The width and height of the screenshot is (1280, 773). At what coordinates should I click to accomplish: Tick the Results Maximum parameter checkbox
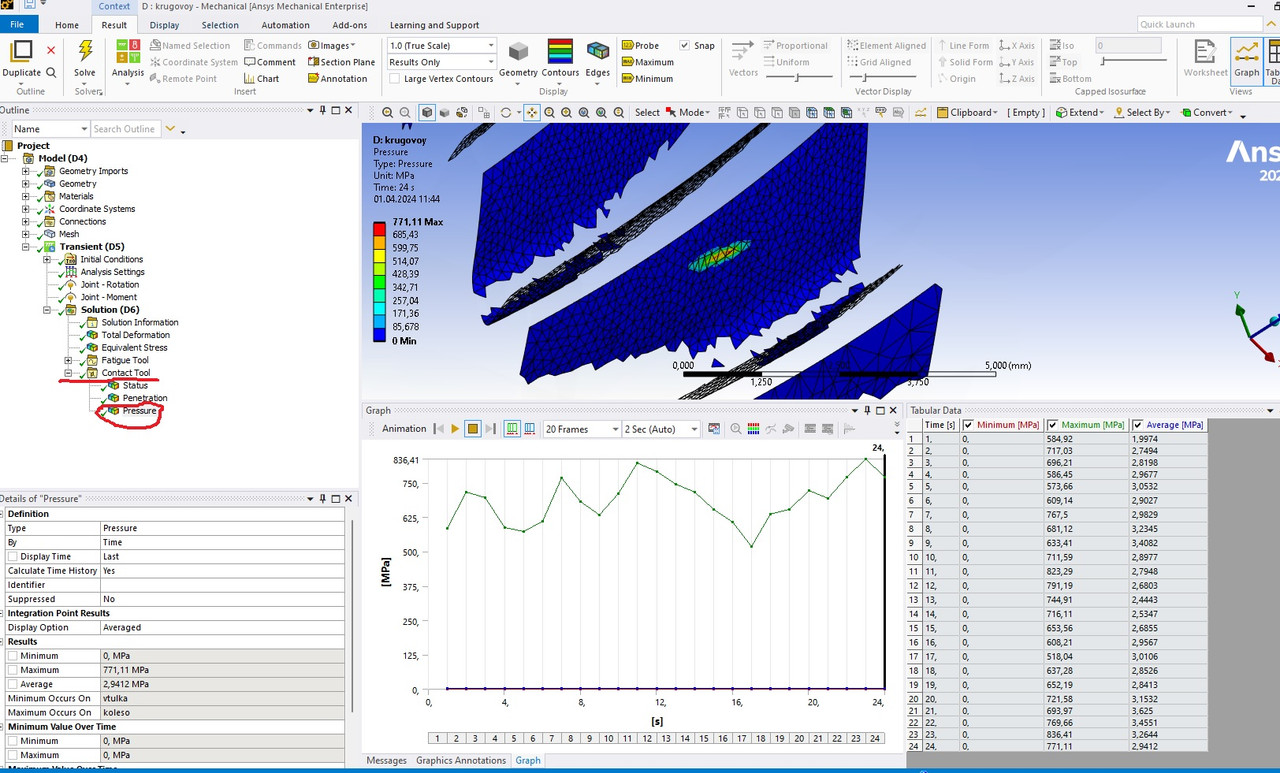(x=13, y=670)
